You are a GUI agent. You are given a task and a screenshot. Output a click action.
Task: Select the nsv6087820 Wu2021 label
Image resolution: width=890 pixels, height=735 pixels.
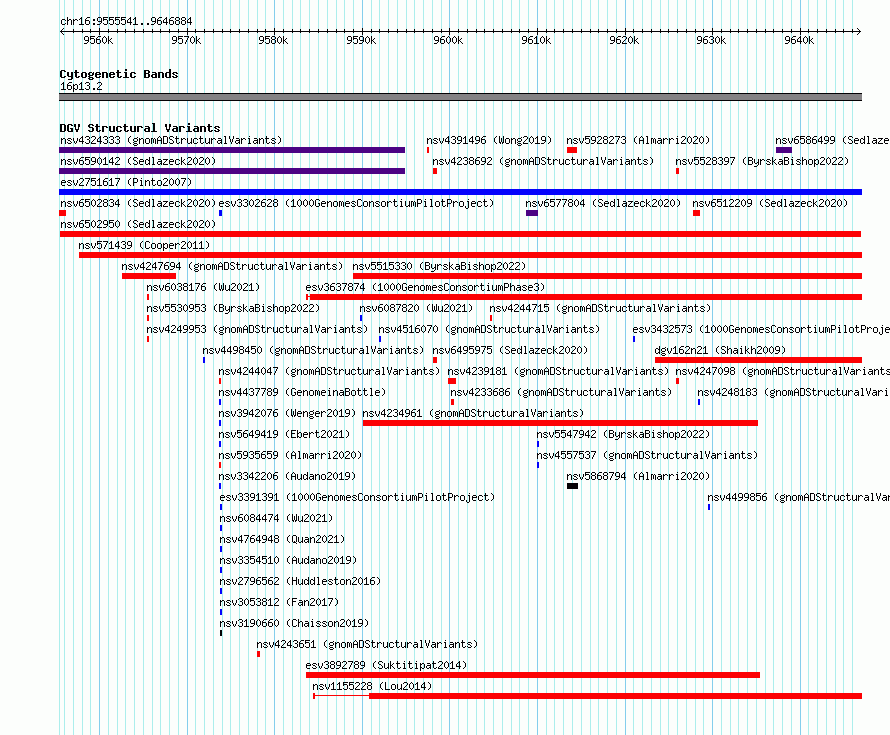pyautogui.click(x=416, y=308)
